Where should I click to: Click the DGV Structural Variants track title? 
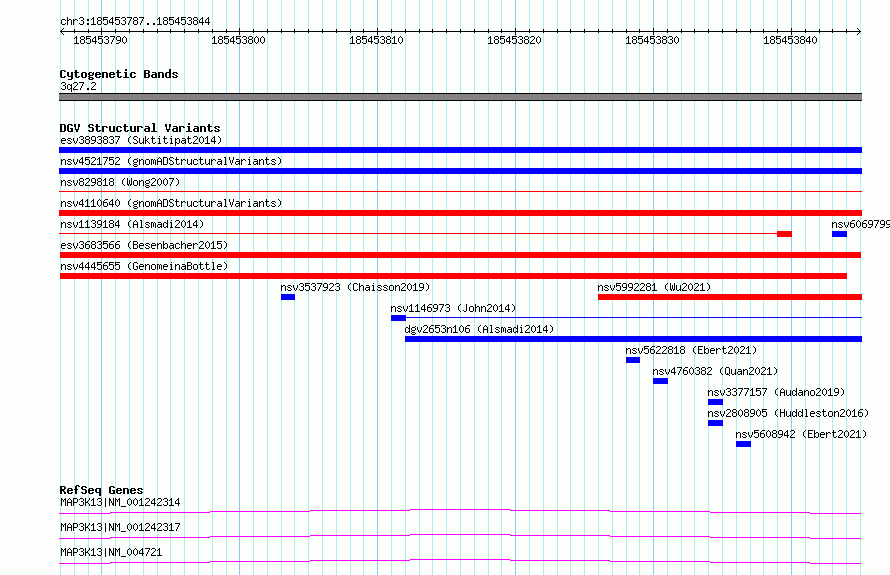(x=140, y=128)
